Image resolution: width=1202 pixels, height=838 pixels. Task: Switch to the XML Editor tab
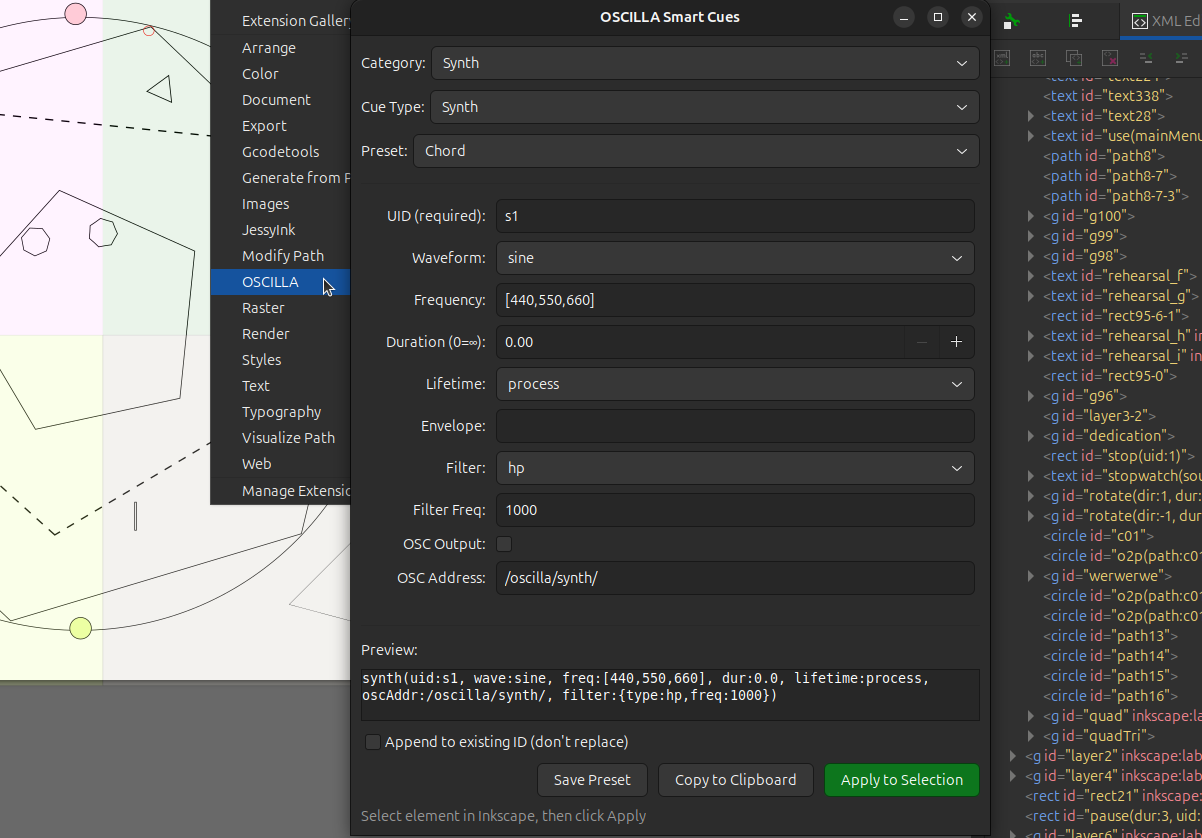(x=1150, y=19)
